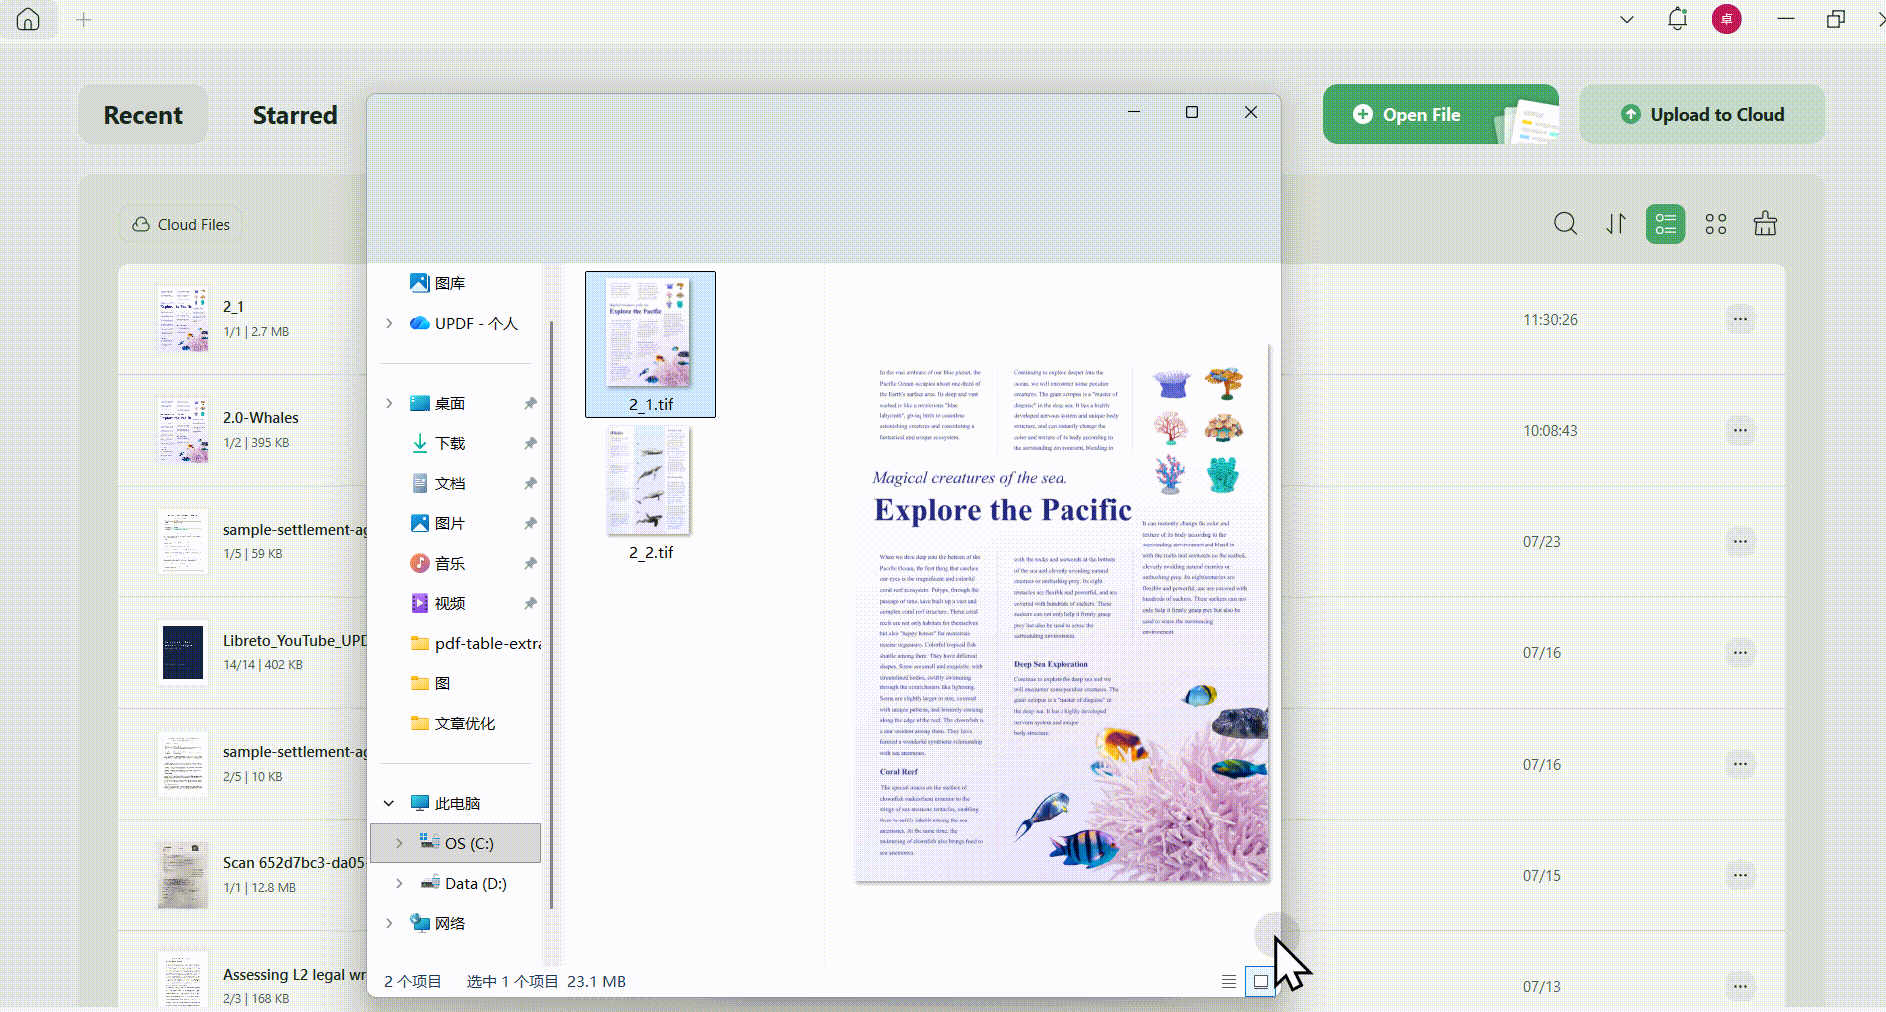
Task: Open more options for 2.0-Whales row
Action: pyautogui.click(x=1740, y=430)
